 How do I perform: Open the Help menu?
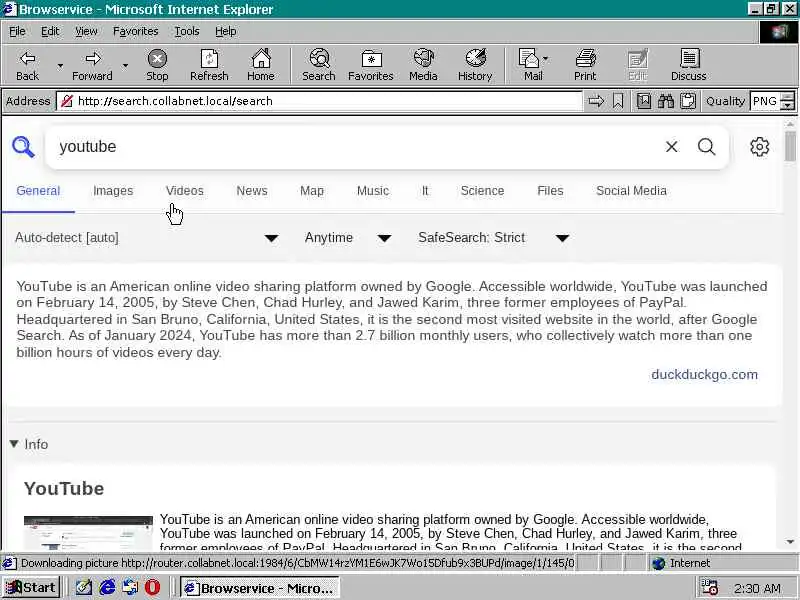pyautogui.click(x=226, y=31)
